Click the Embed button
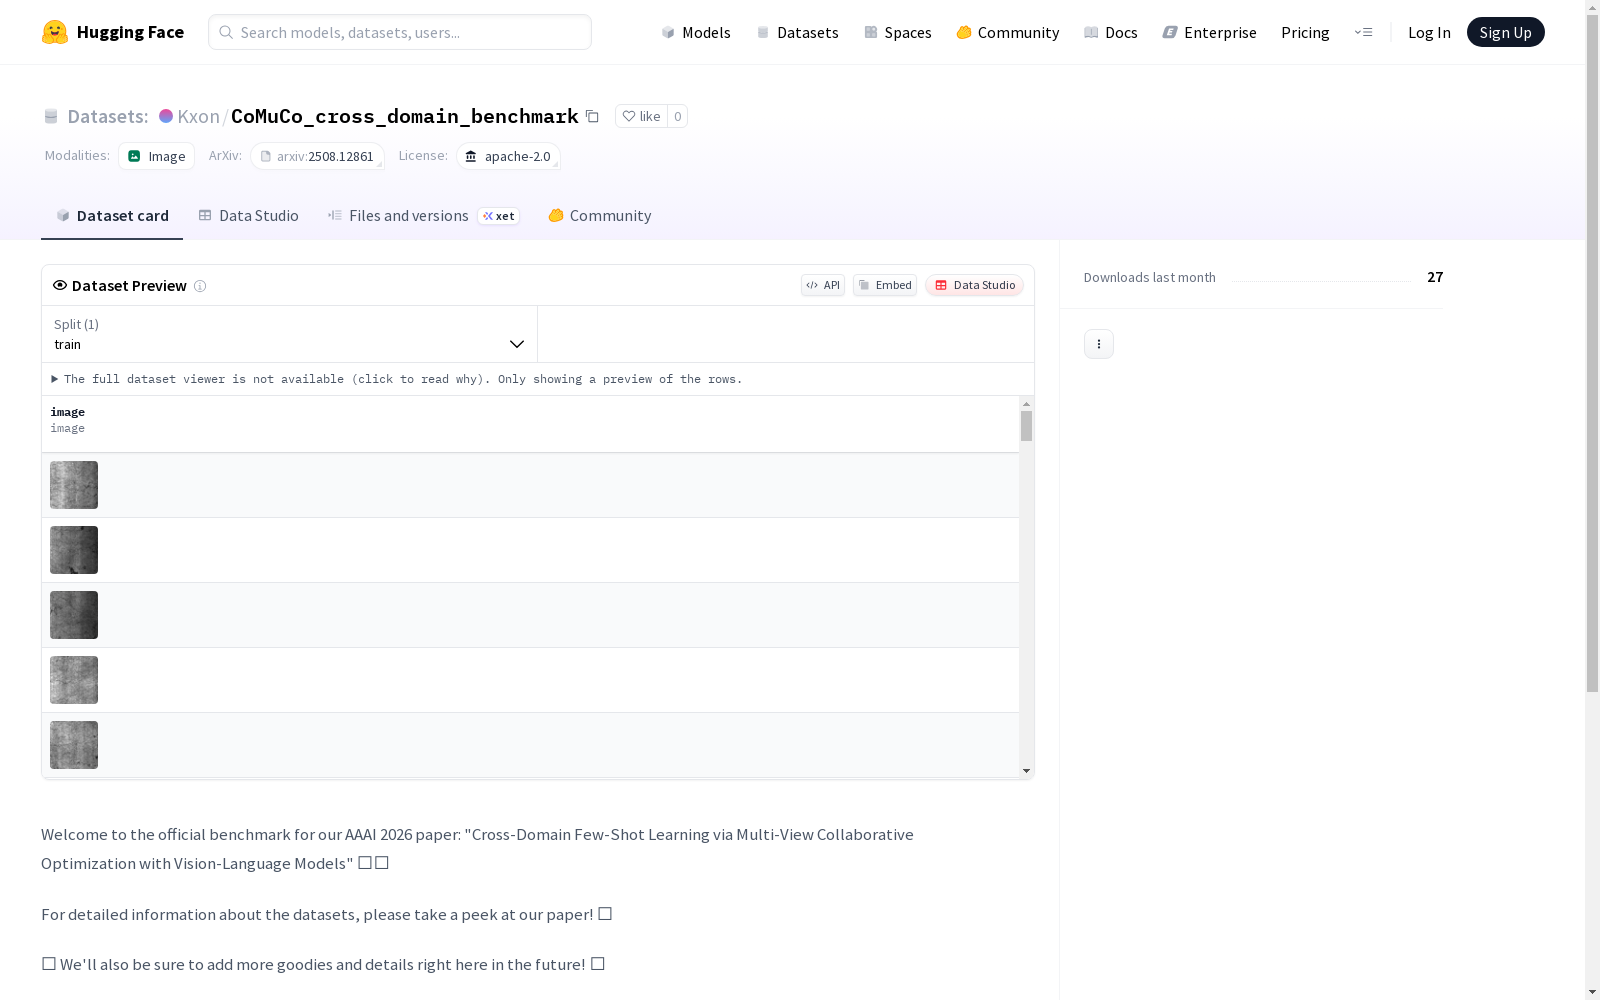Screen dimensions: 1600x1000 pos(885,285)
